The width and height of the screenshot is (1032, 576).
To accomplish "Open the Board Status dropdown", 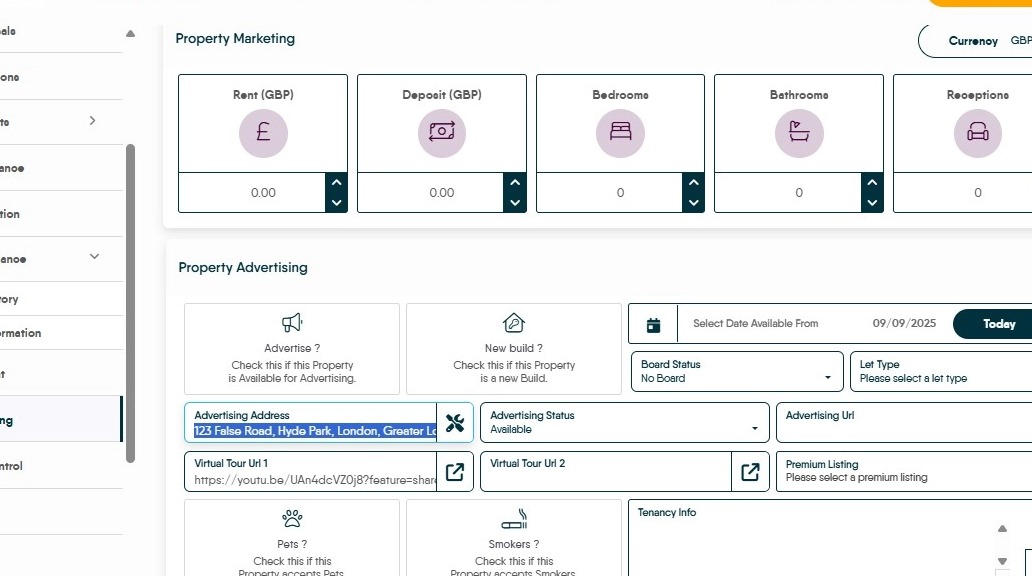I will pos(737,372).
